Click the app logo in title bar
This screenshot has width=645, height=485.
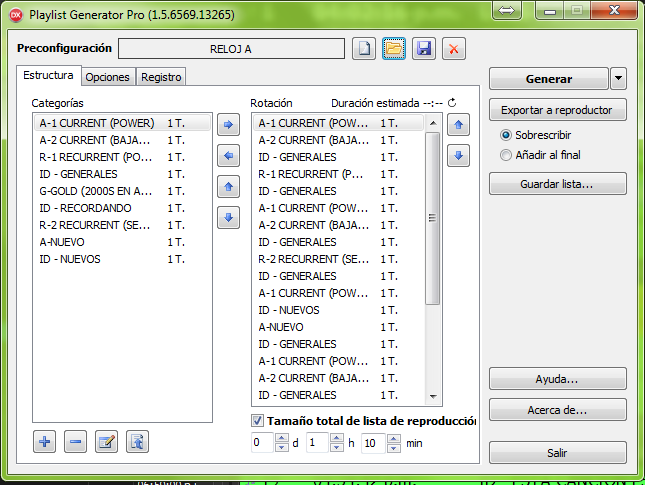click(16, 15)
